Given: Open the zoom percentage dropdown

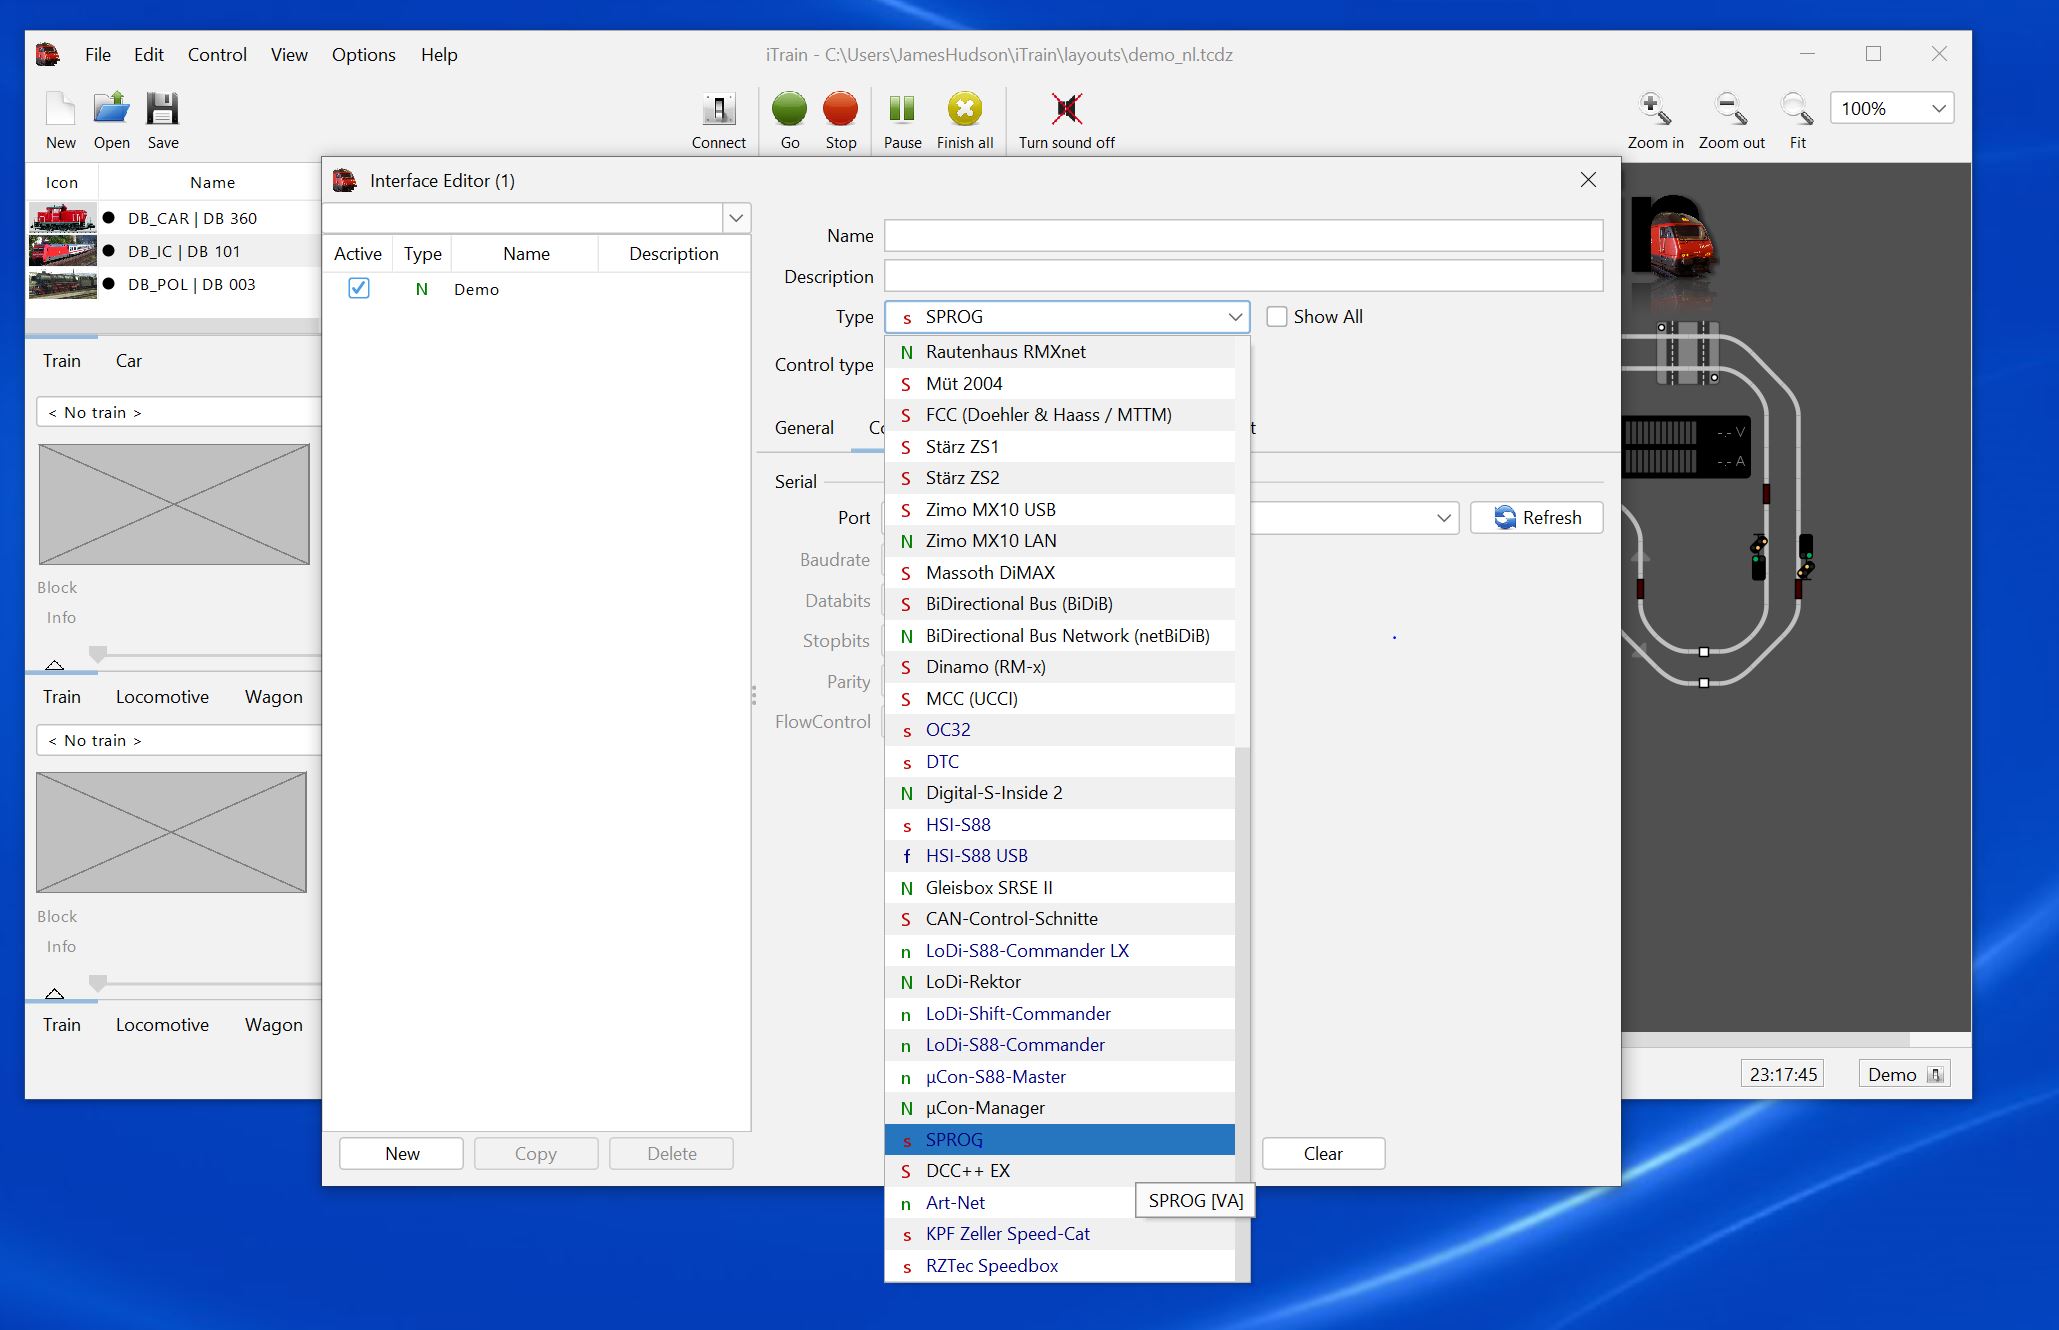Looking at the screenshot, I should pyautogui.click(x=1936, y=108).
